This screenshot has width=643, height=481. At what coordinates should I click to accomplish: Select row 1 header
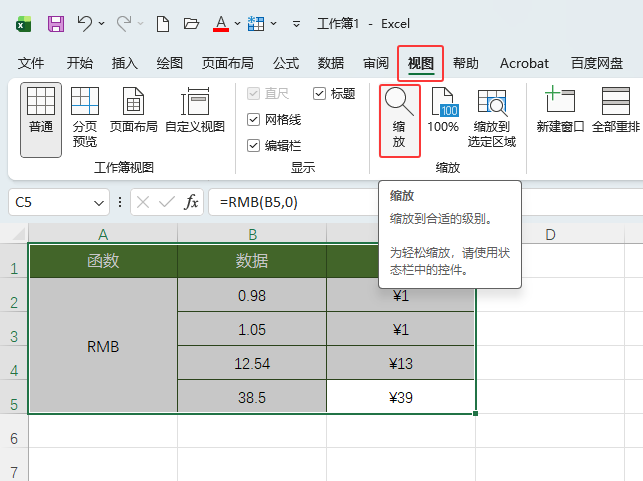[14, 261]
